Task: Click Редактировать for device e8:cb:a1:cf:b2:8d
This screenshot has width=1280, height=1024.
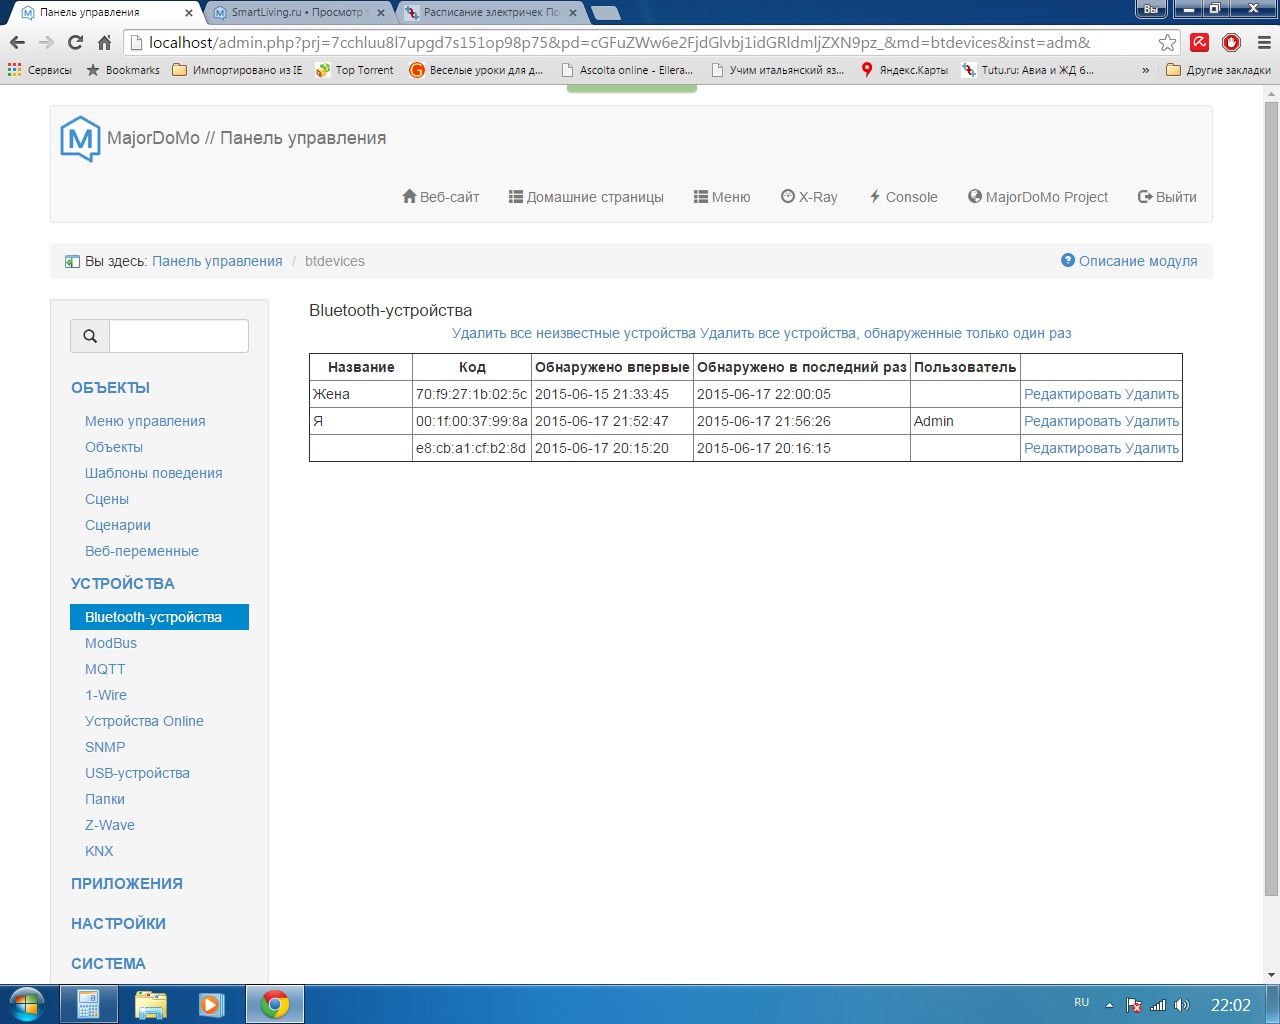Action: 1072,448
